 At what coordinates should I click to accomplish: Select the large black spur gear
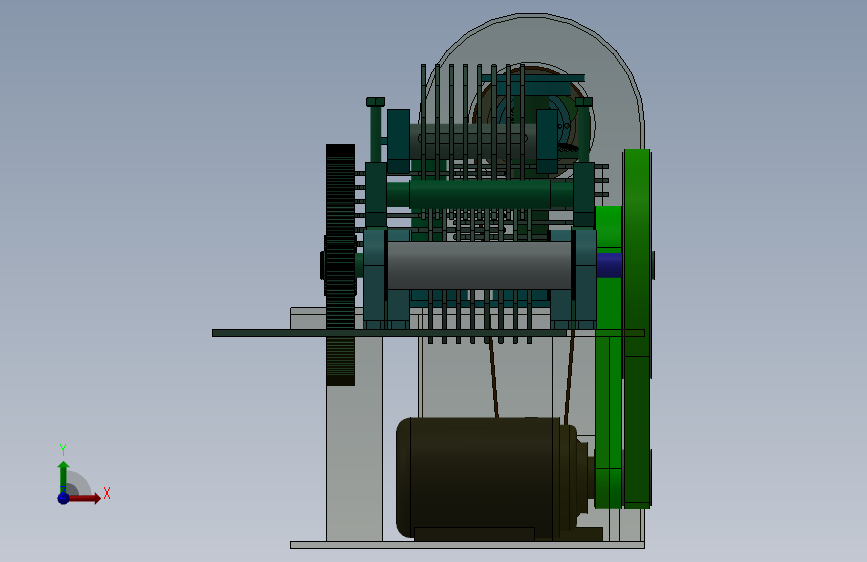(340, 264)
